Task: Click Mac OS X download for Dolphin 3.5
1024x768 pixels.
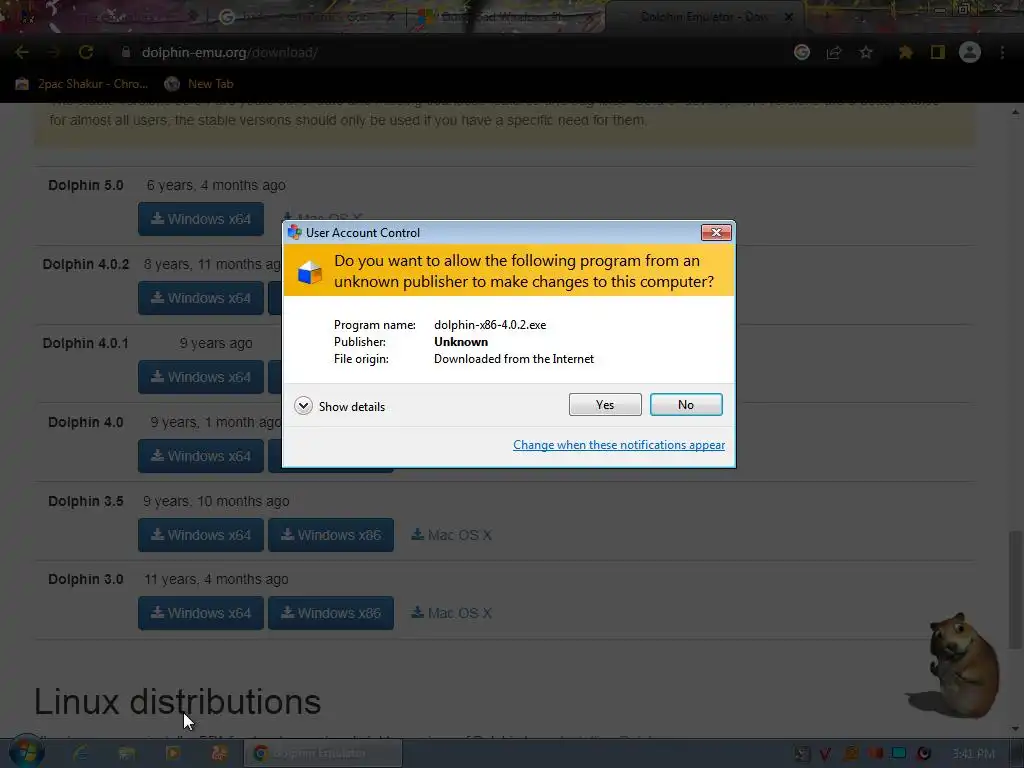Action: tap(451, 535)
